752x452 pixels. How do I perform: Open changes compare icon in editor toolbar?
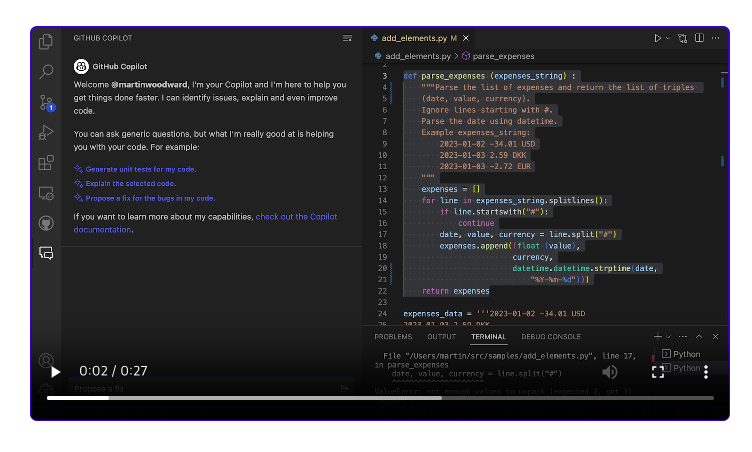[x=682, y=38]
